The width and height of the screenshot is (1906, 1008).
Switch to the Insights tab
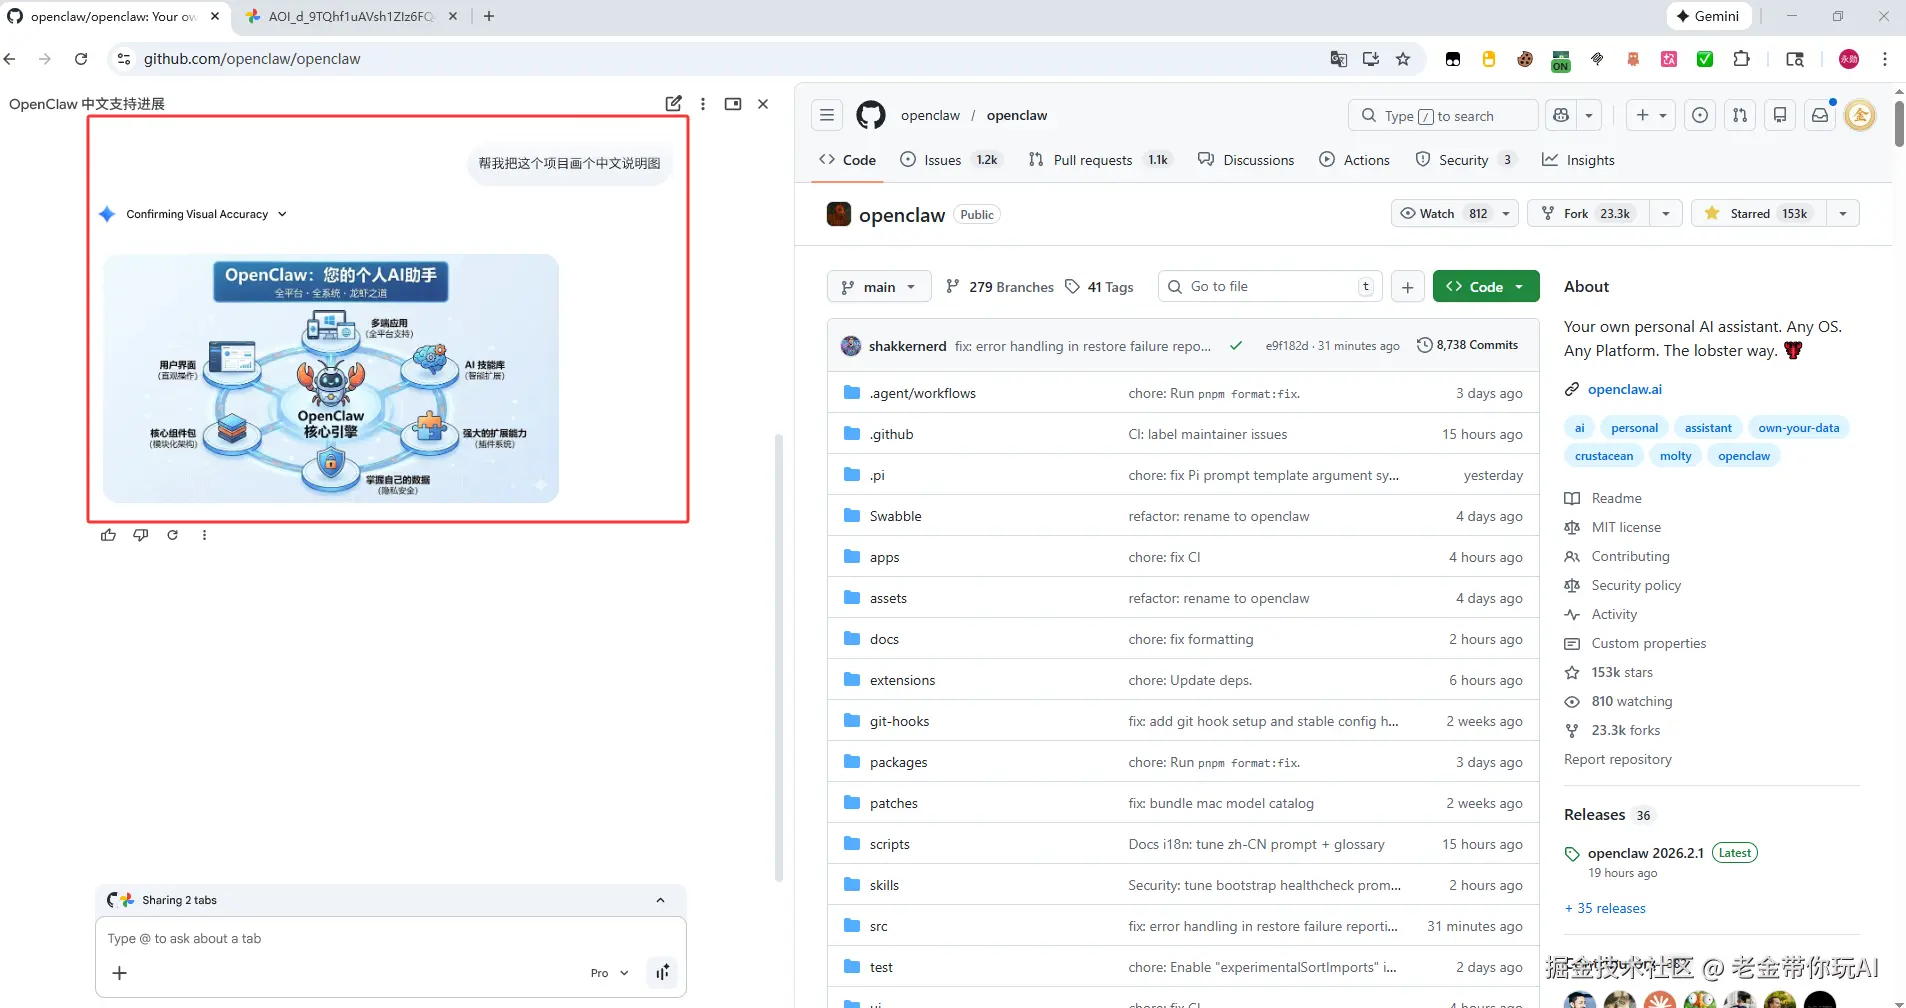(1578, 160)
